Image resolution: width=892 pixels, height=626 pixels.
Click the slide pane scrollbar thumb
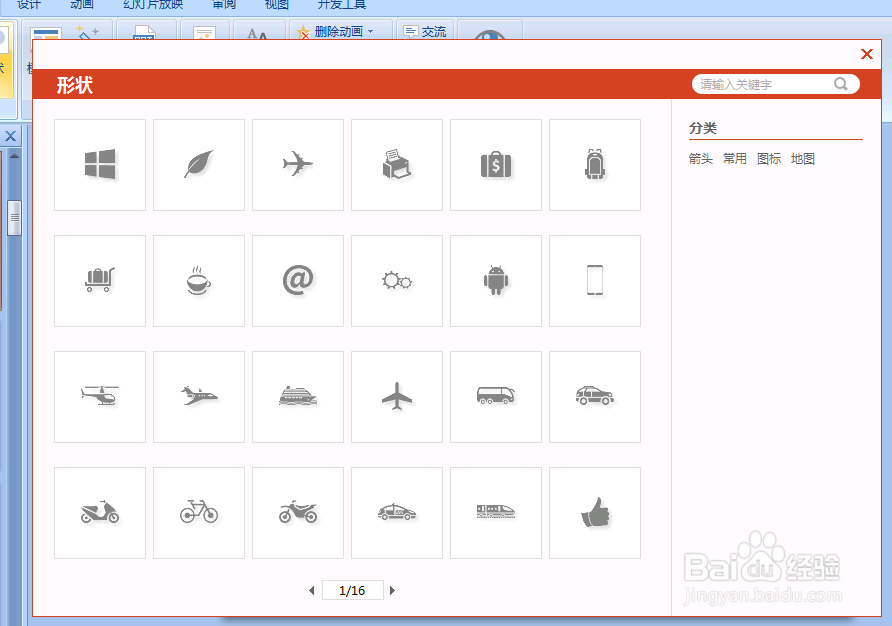14,218
